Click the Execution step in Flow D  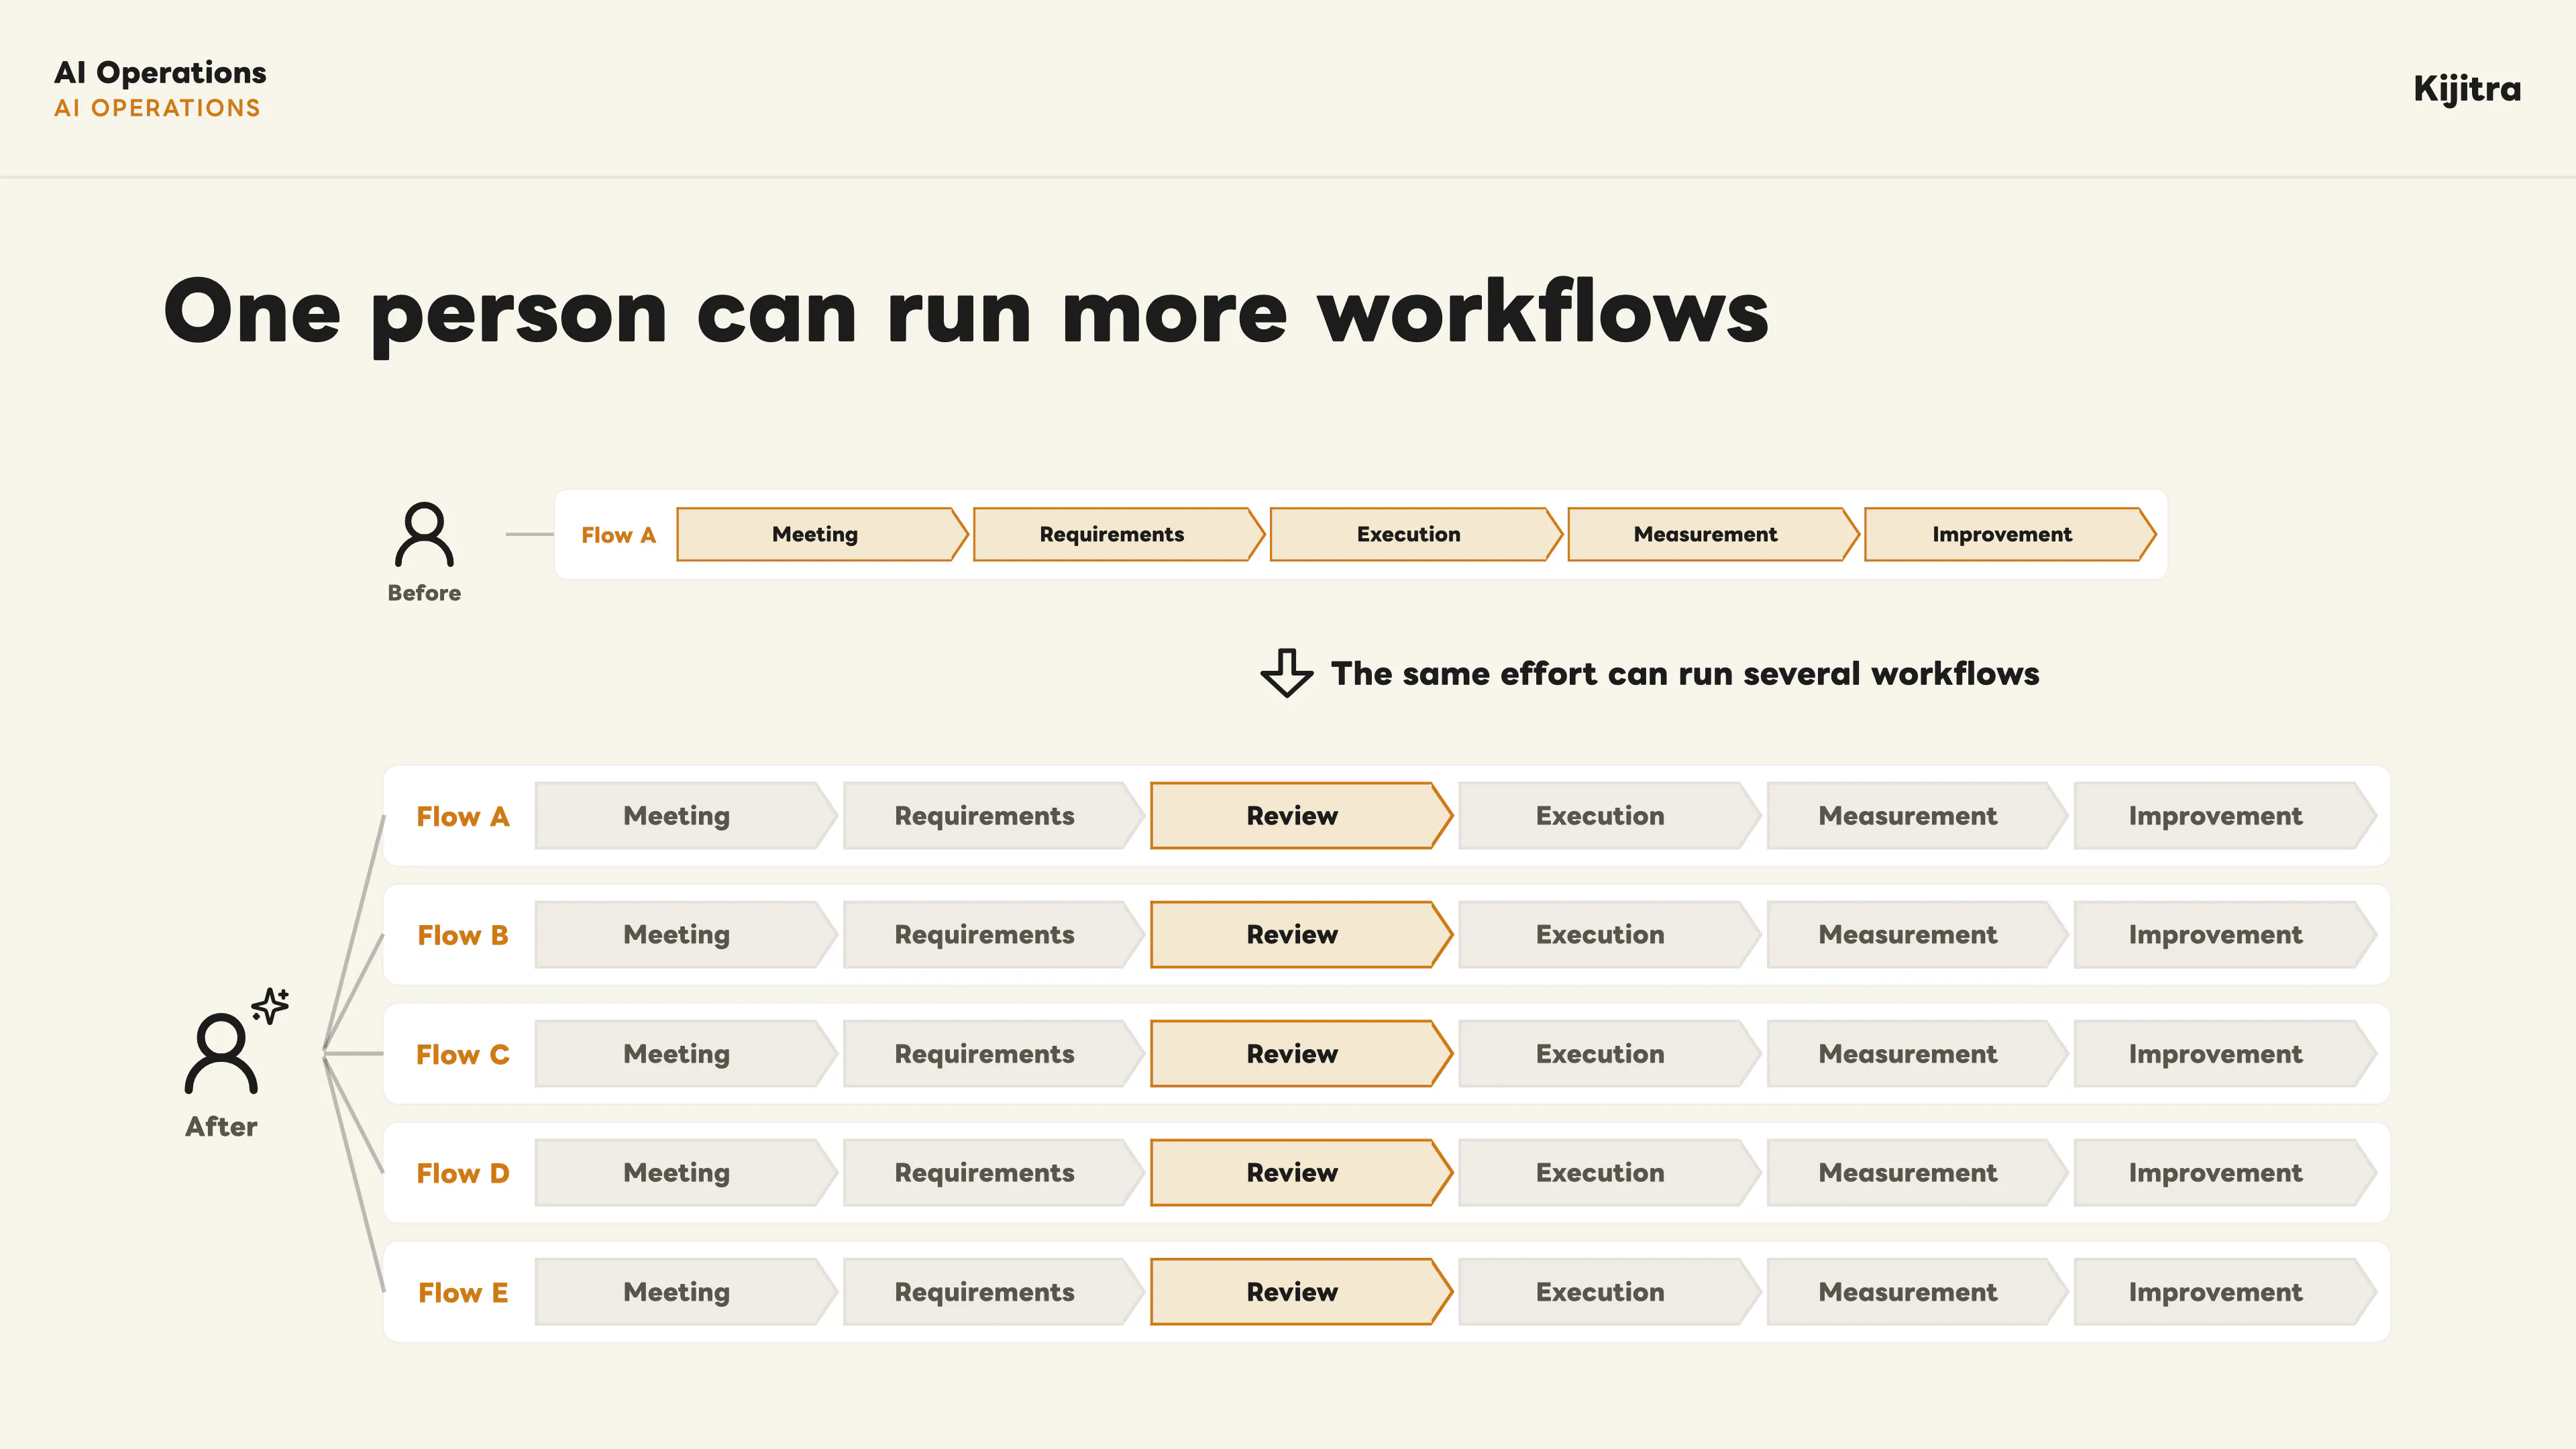(1610, 1173)
